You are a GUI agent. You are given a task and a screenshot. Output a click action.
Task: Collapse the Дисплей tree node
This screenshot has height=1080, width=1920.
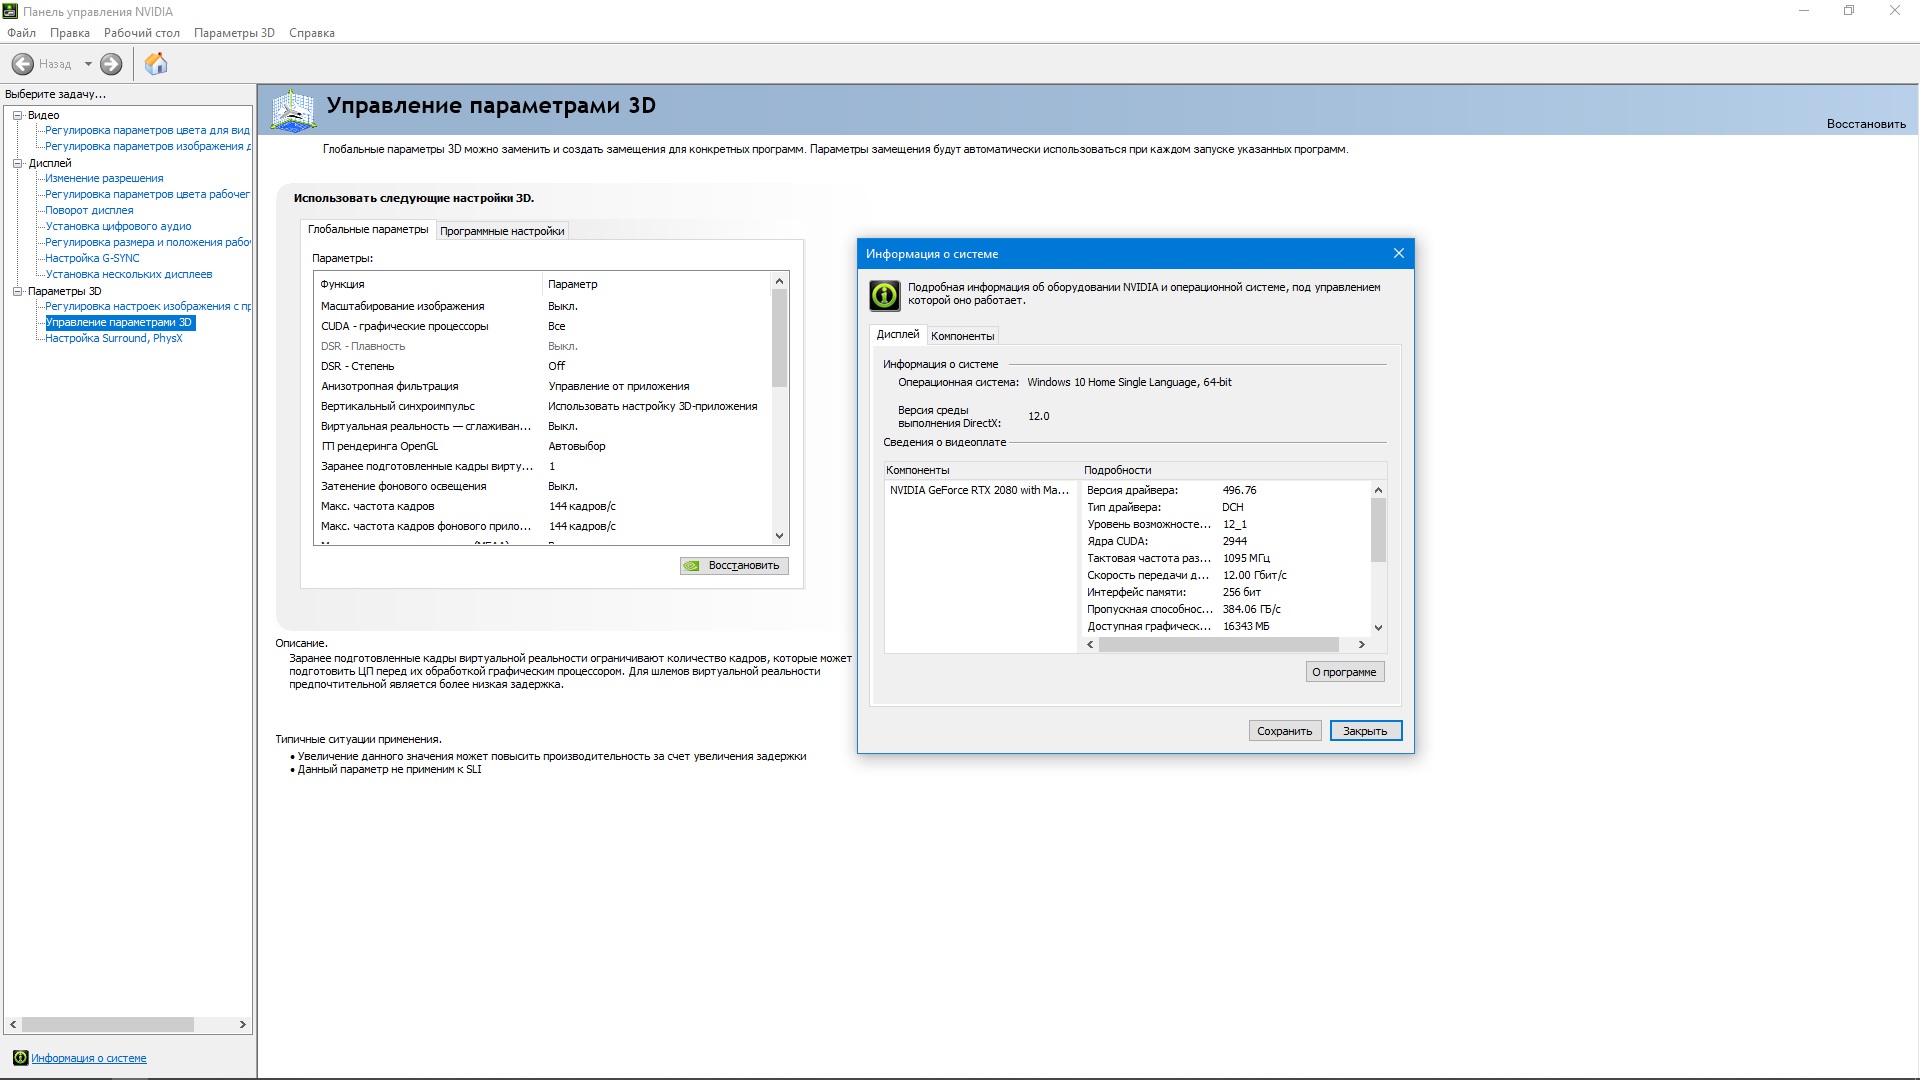click(17, 163)
